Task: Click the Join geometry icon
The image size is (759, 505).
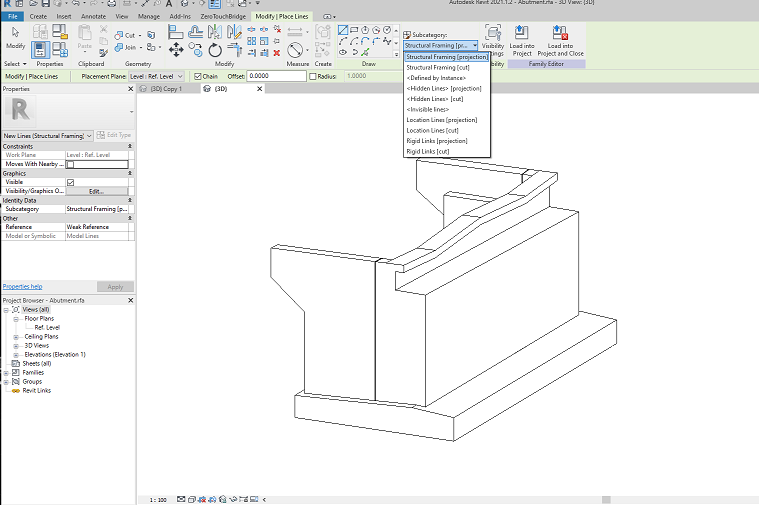Action: [x=119, y=47]
